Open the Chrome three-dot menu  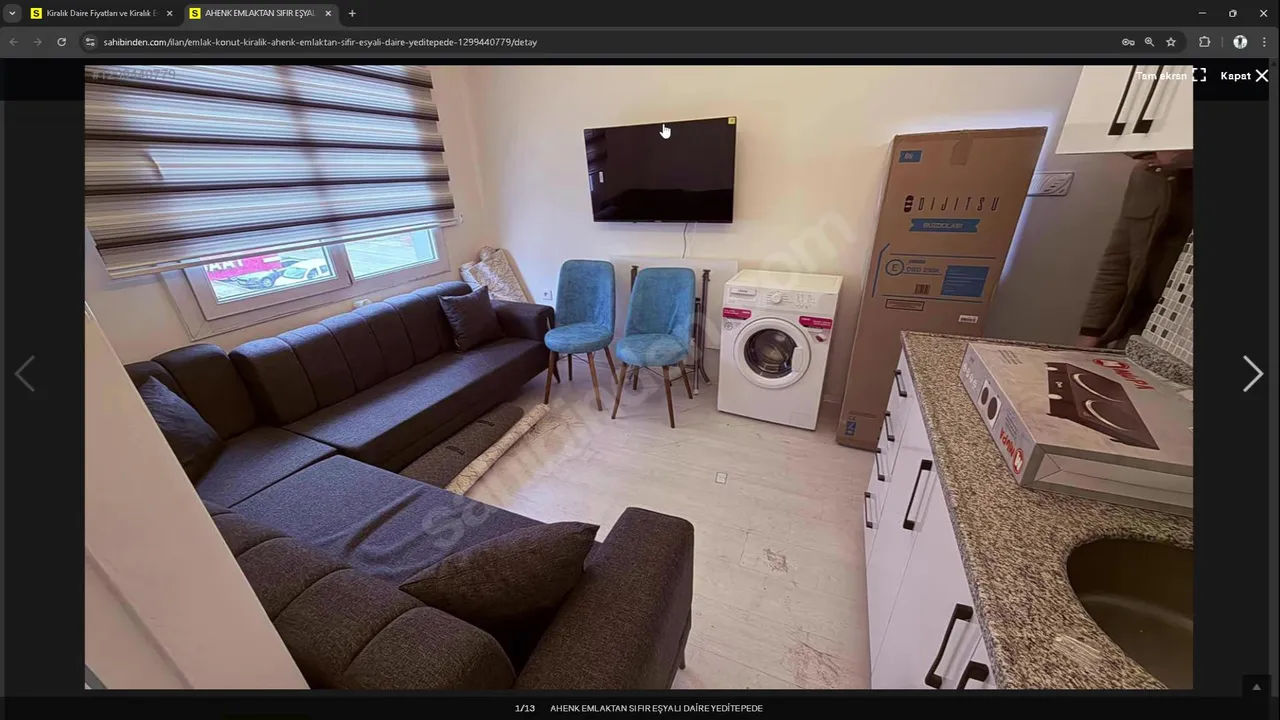click(1265, 42)
